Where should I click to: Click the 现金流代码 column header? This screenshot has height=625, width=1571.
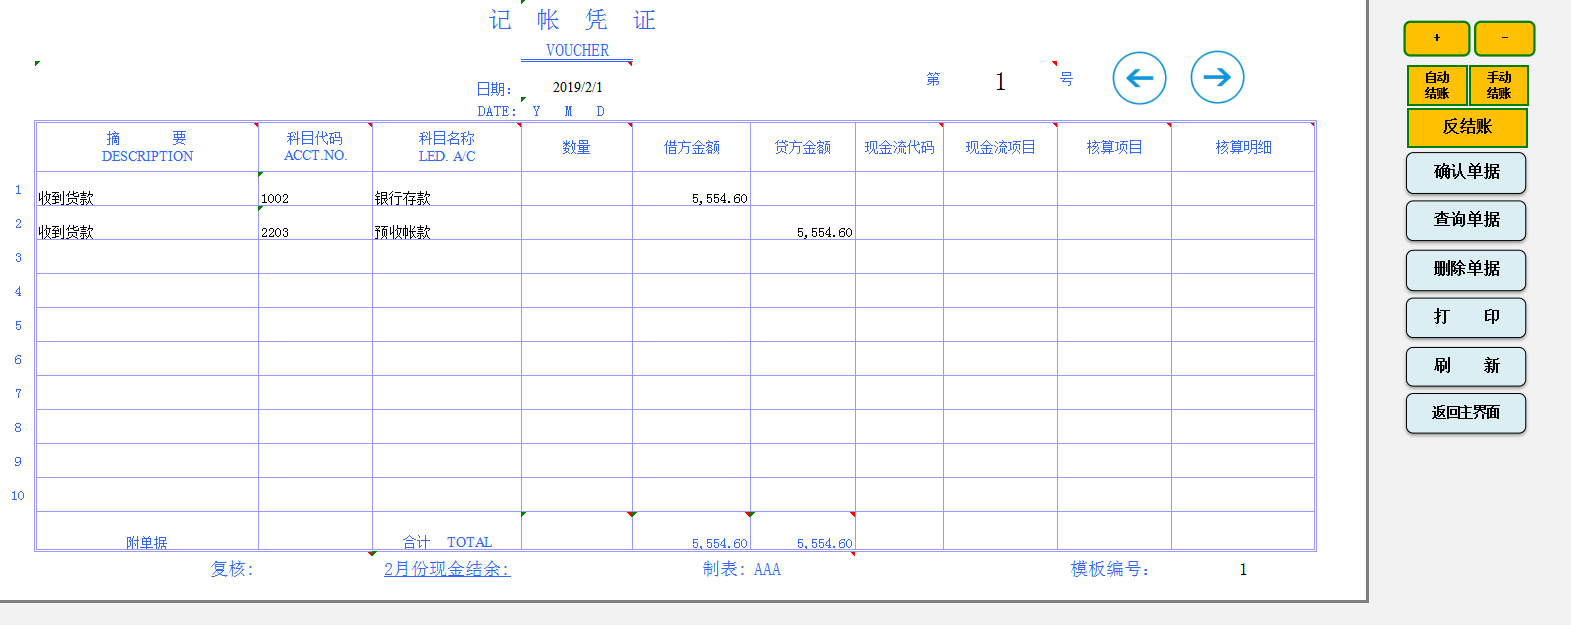pyautogui.click(x=899, y=147)
